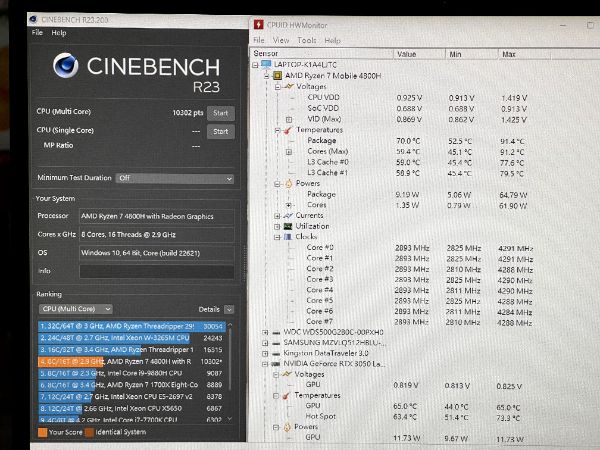Open HWMonitor View menu
The image size is (600, 450).
(x=281, y=40)
